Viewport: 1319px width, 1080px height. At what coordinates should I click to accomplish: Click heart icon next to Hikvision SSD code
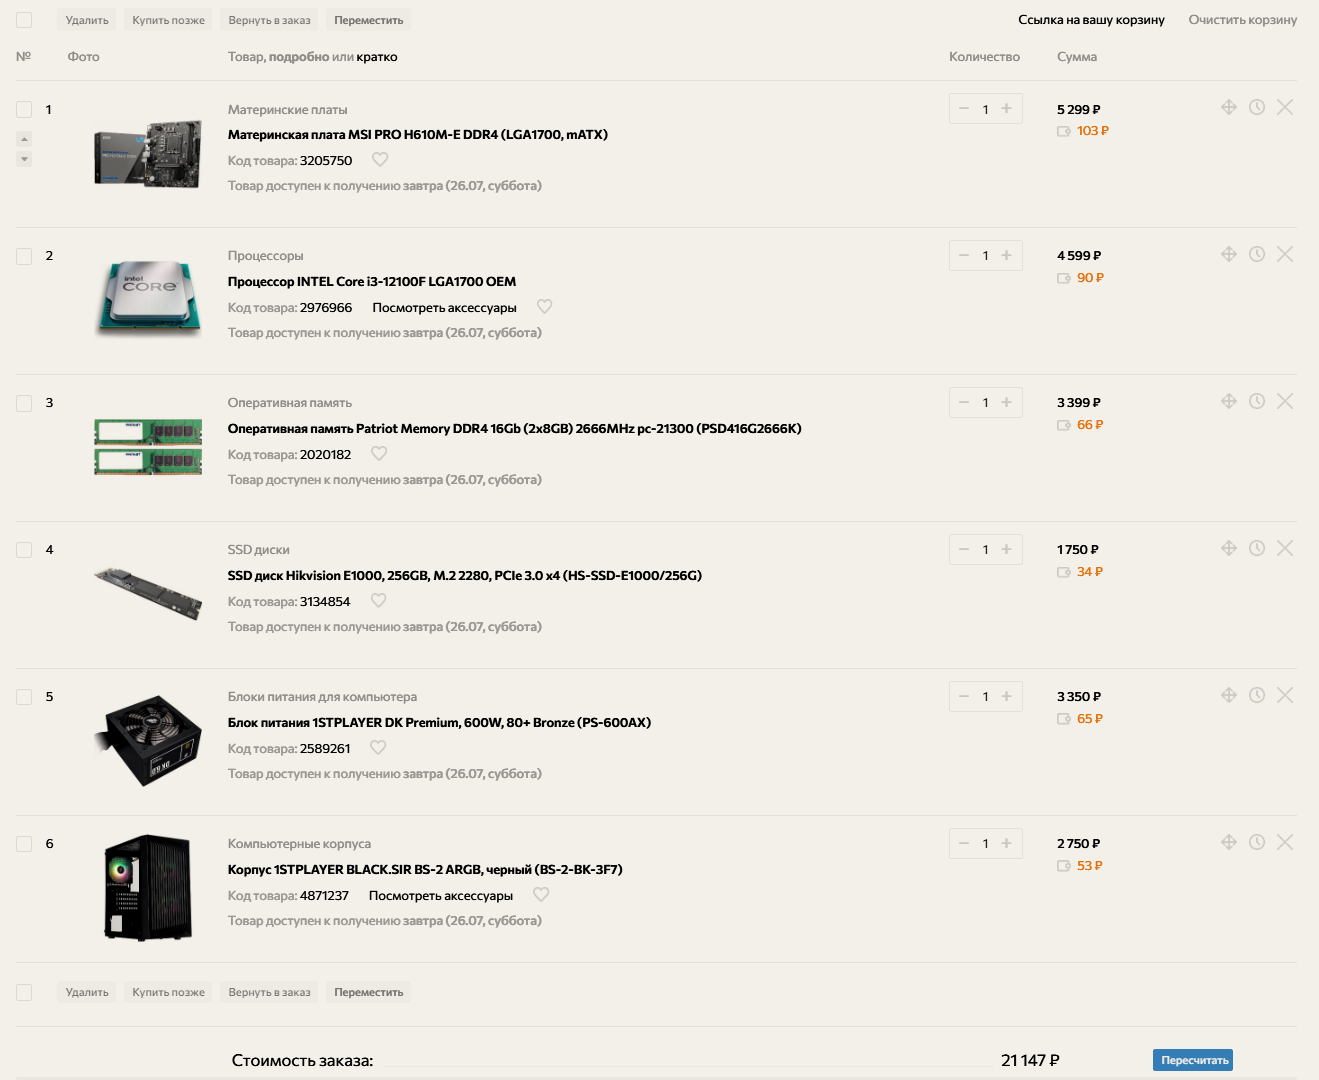click(x=378, y=600)
